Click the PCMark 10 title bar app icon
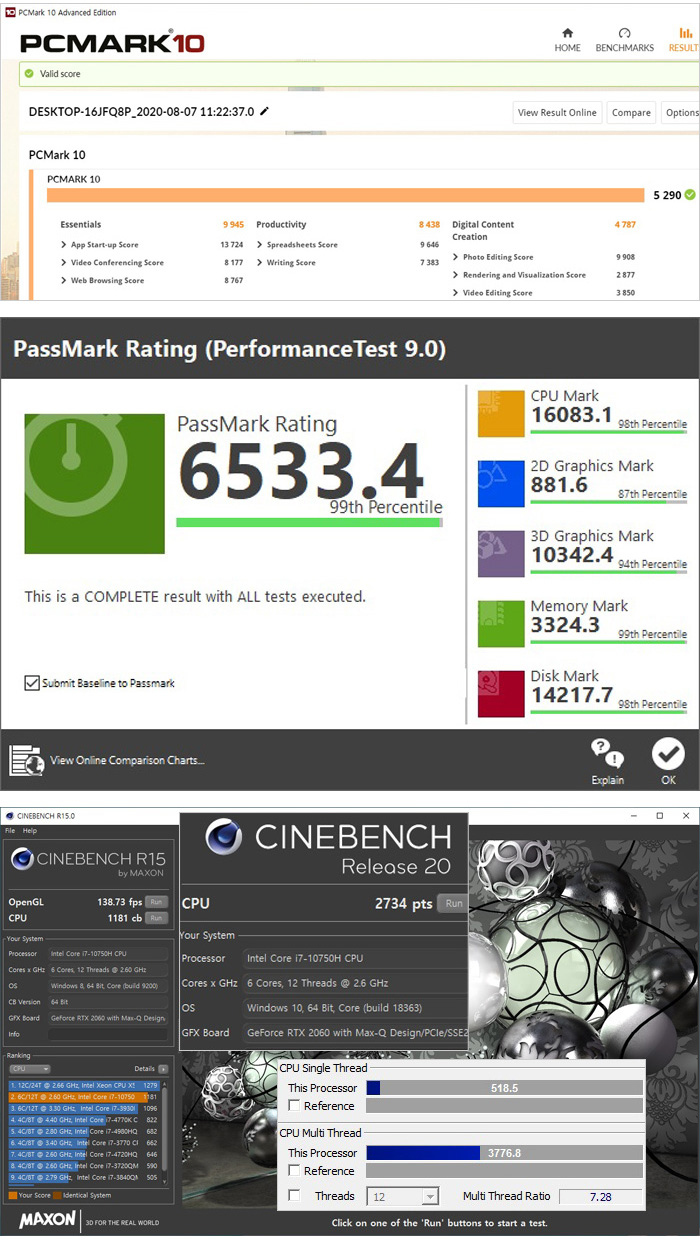Screen dimensions: 700x1240 pos(10,13)
